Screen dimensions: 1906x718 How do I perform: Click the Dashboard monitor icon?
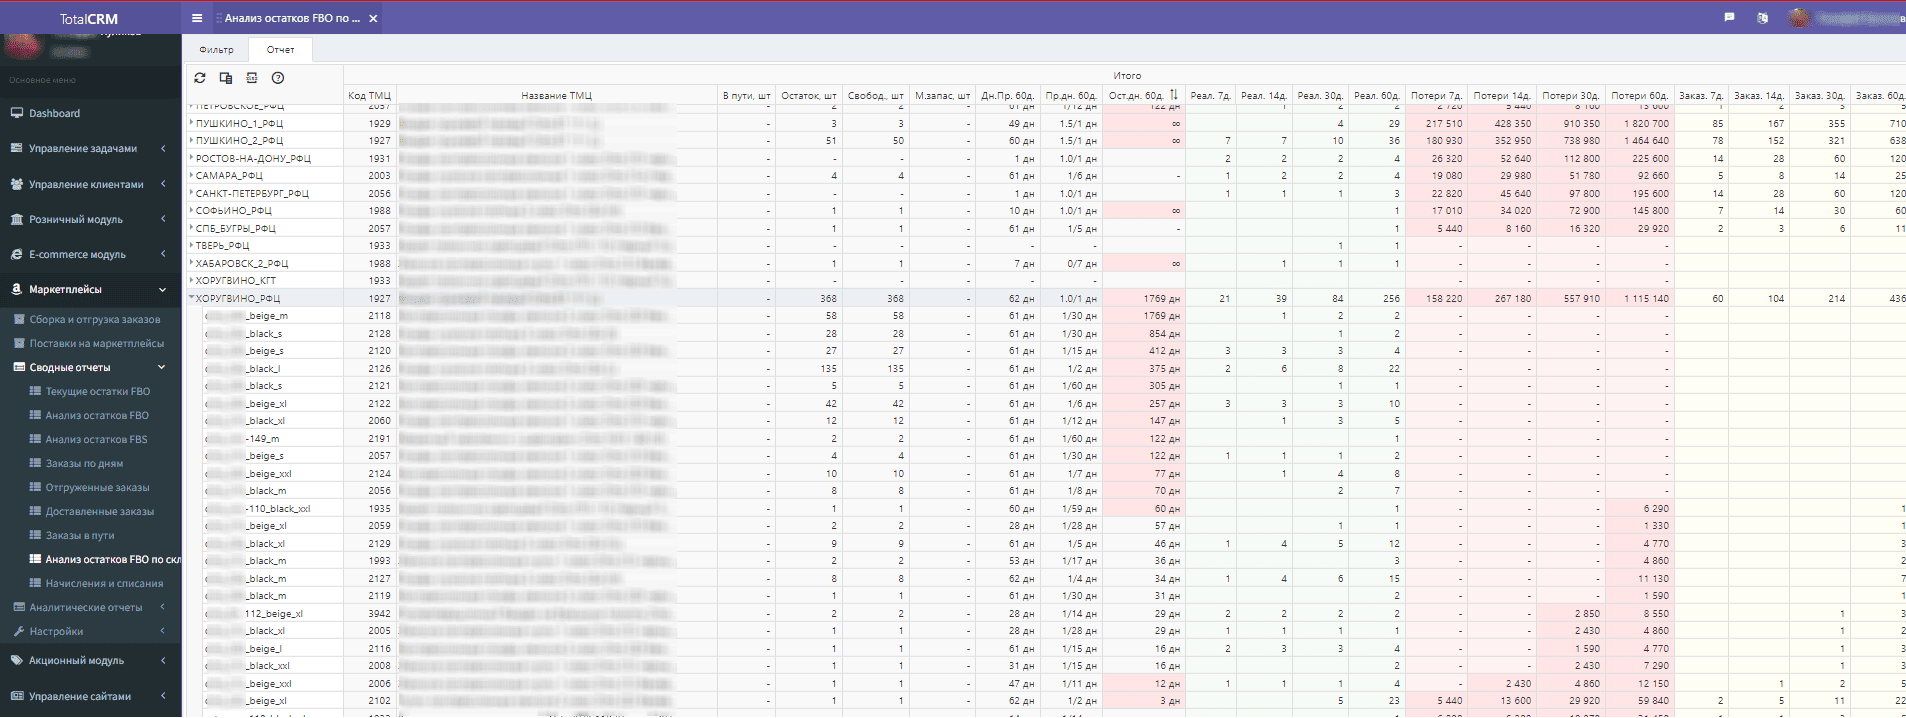tap(17, 113)
